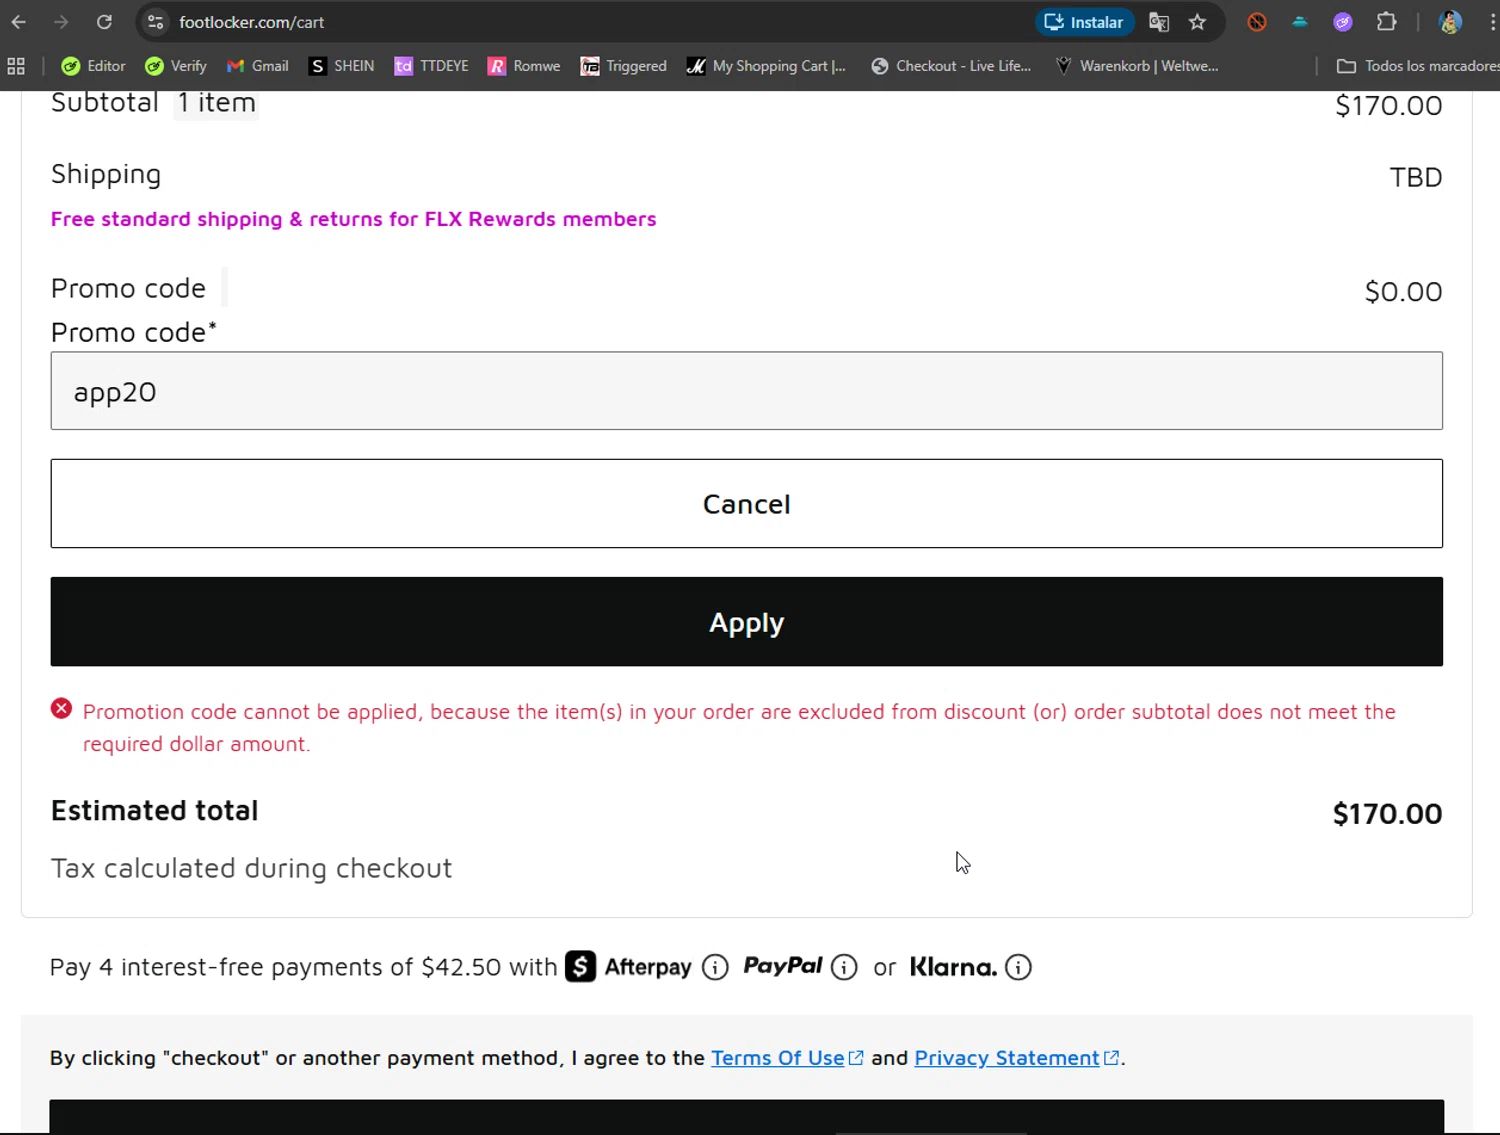Click the Shipping TBD value

pos(1416,177)
